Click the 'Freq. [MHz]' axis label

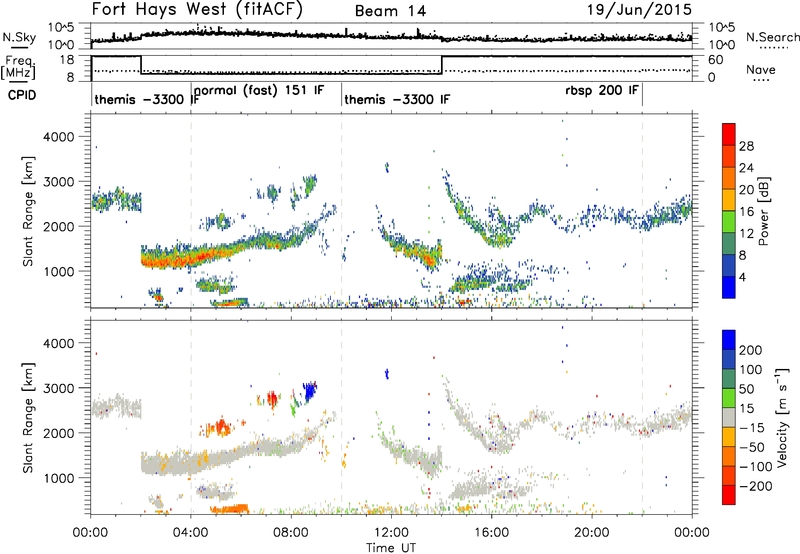(19, 67)
